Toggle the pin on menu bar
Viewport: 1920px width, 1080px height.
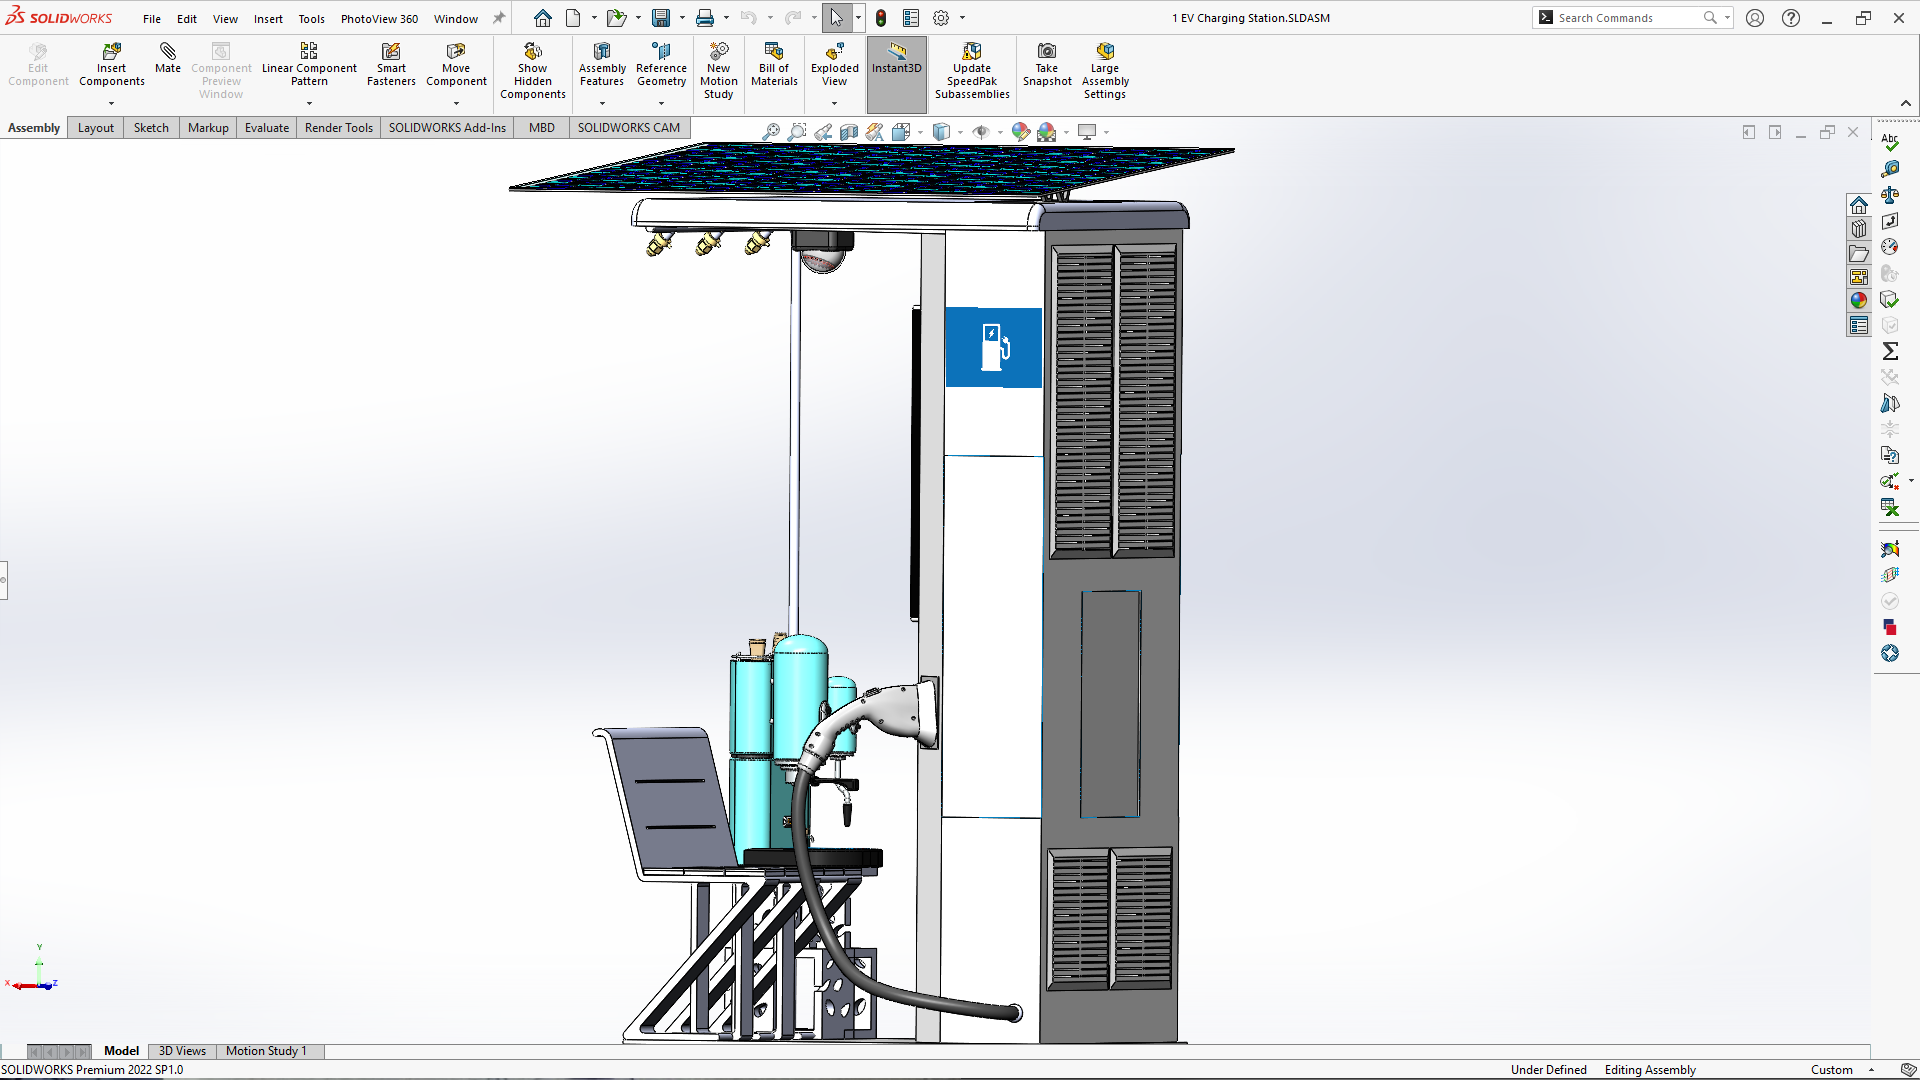tap(499, 18)
